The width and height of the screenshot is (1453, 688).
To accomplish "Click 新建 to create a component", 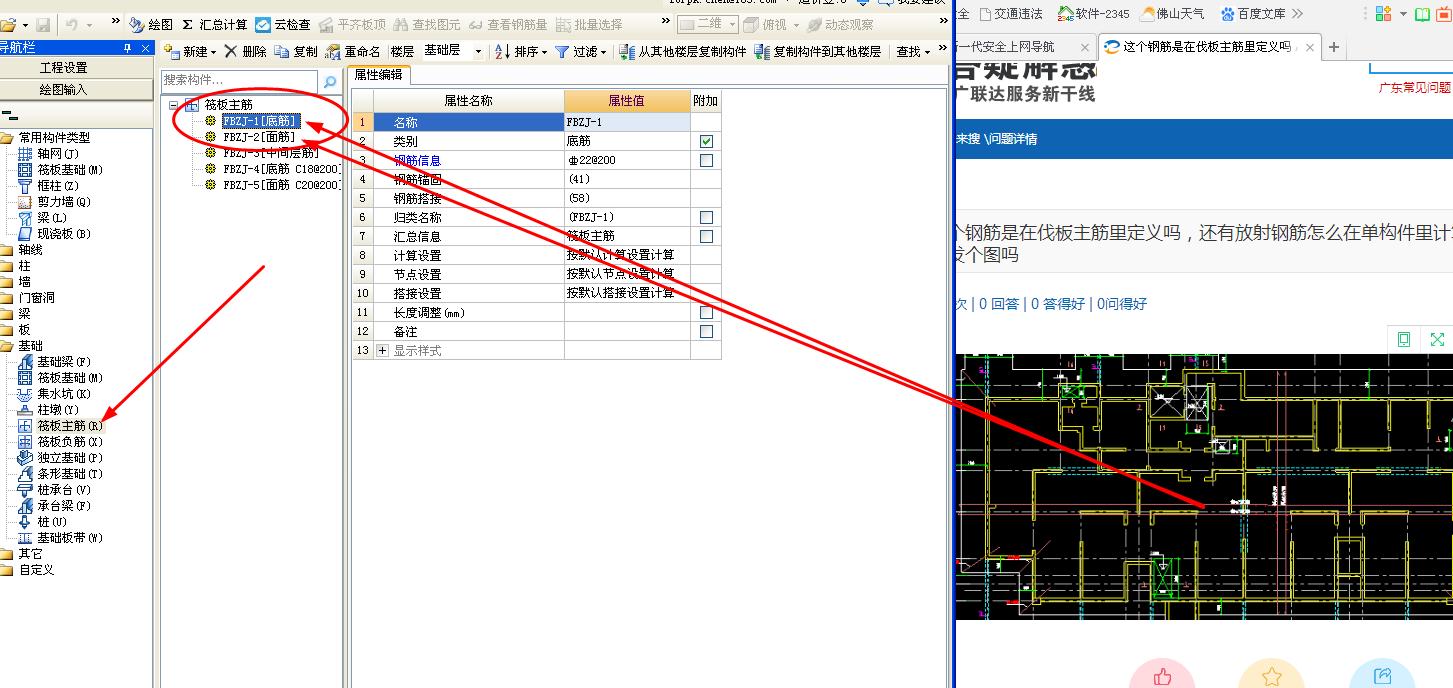I will click(x=190, y=51).
